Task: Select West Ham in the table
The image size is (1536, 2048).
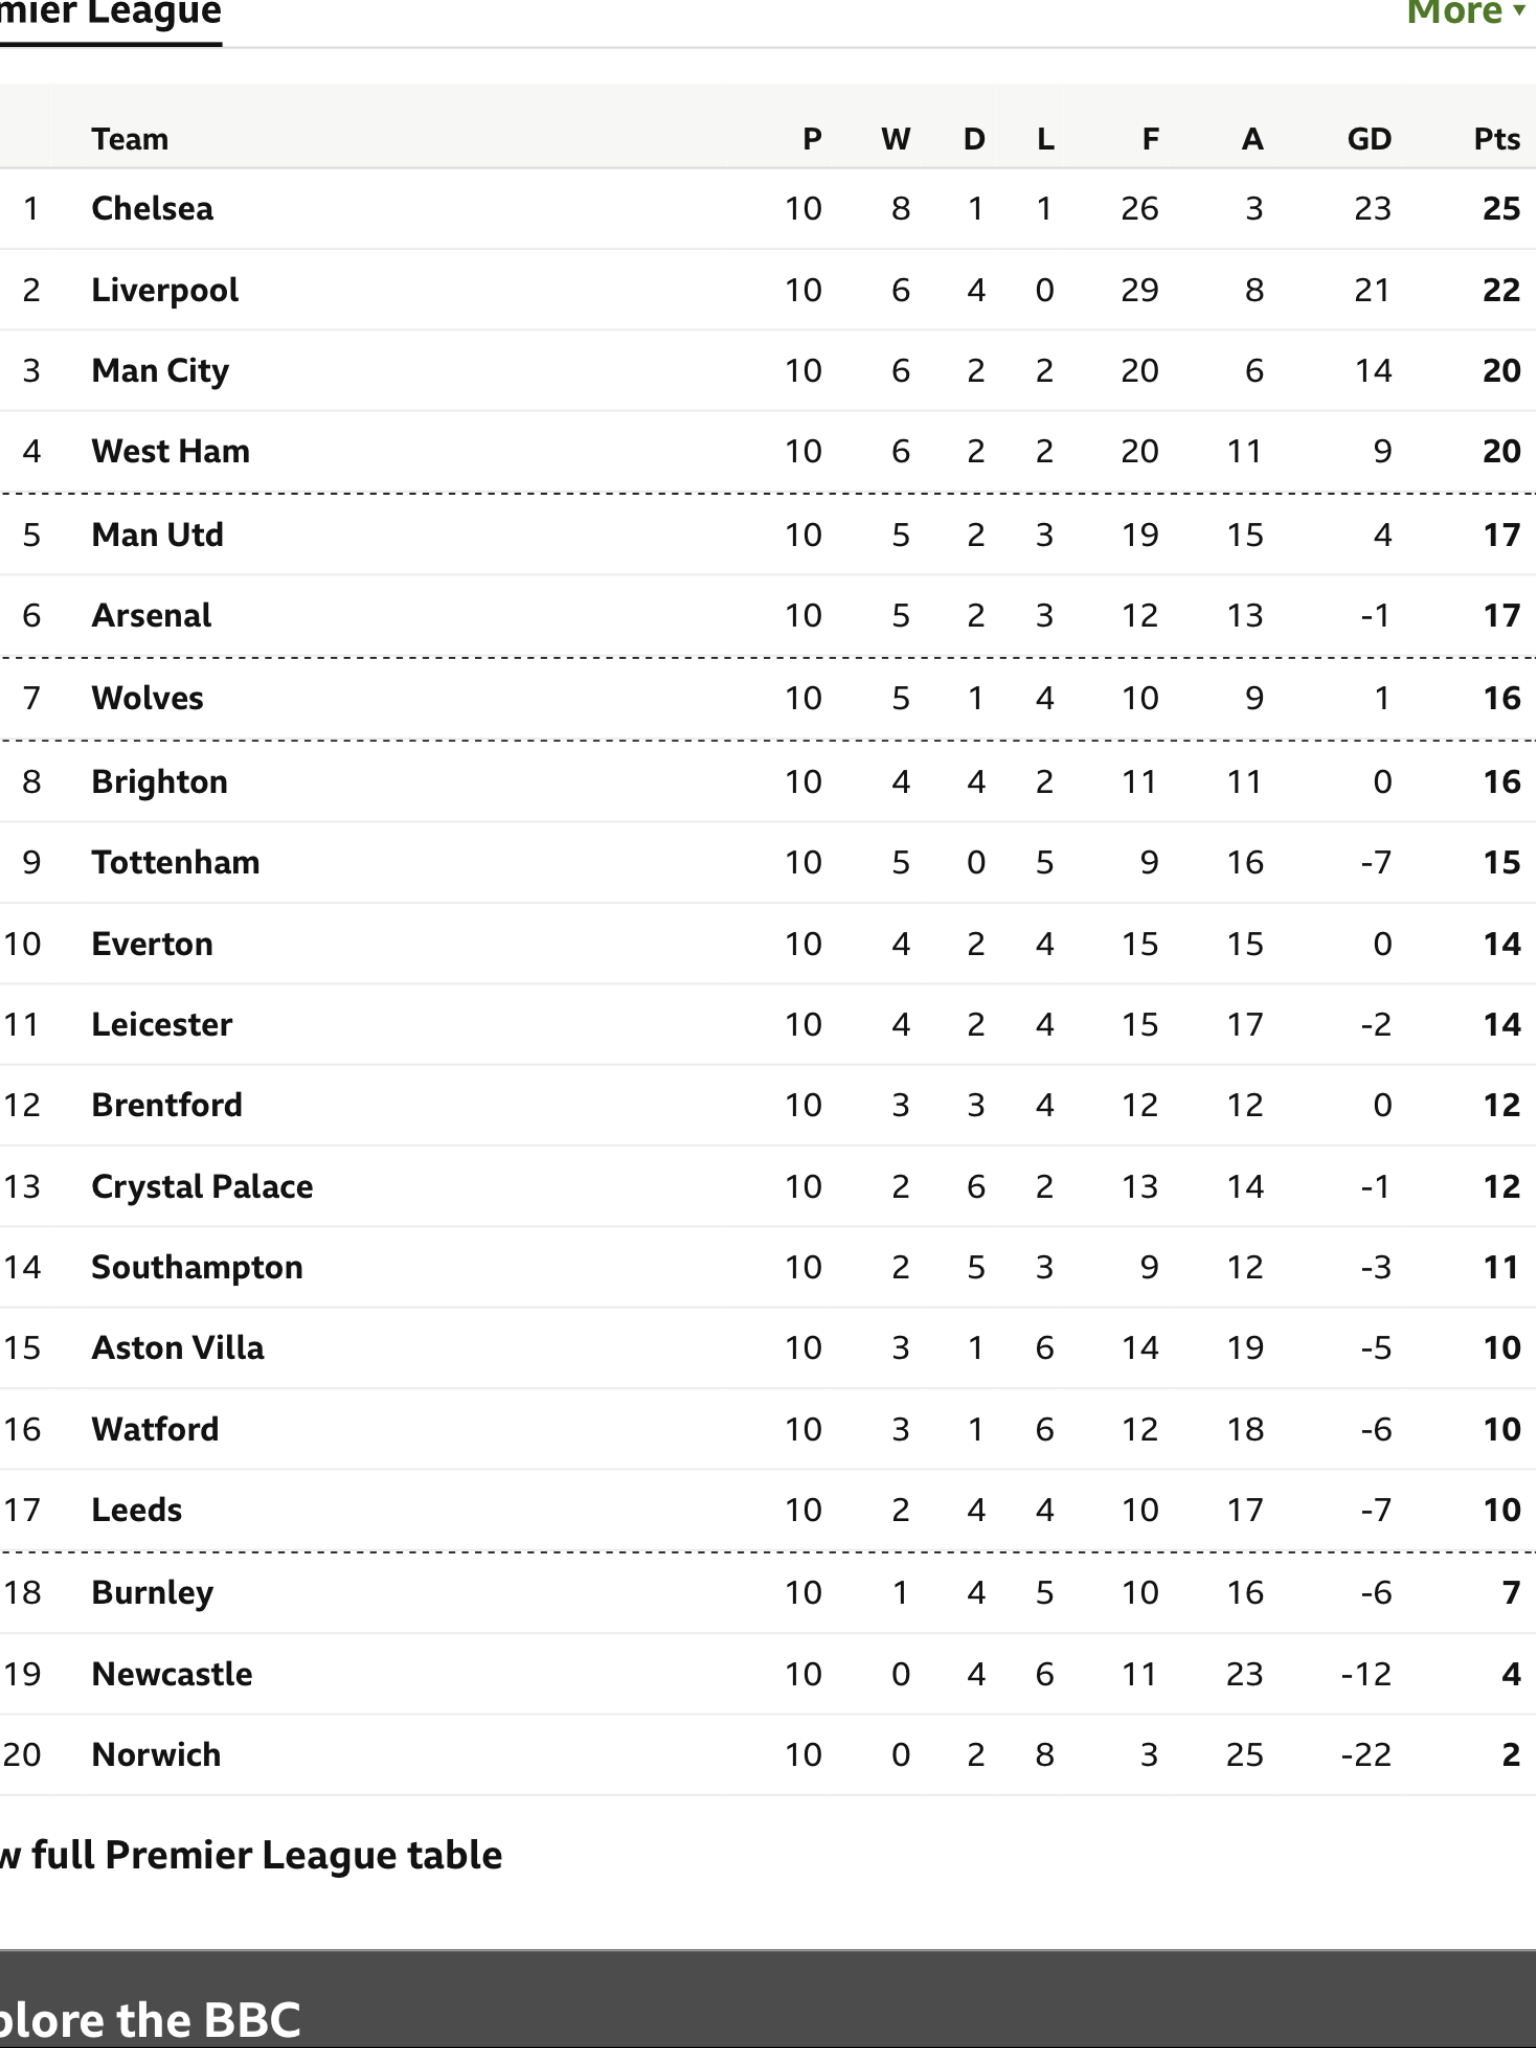Action: (x=171, y=452)
